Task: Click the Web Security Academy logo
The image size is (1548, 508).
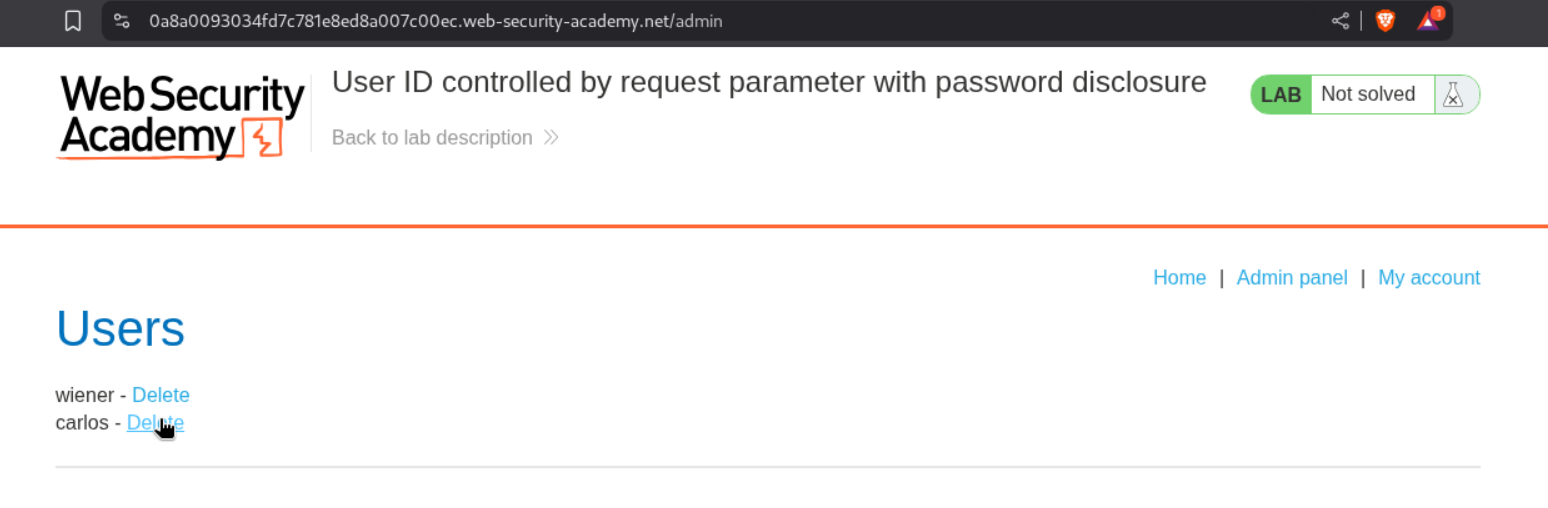Action: (x=181, y=116)
